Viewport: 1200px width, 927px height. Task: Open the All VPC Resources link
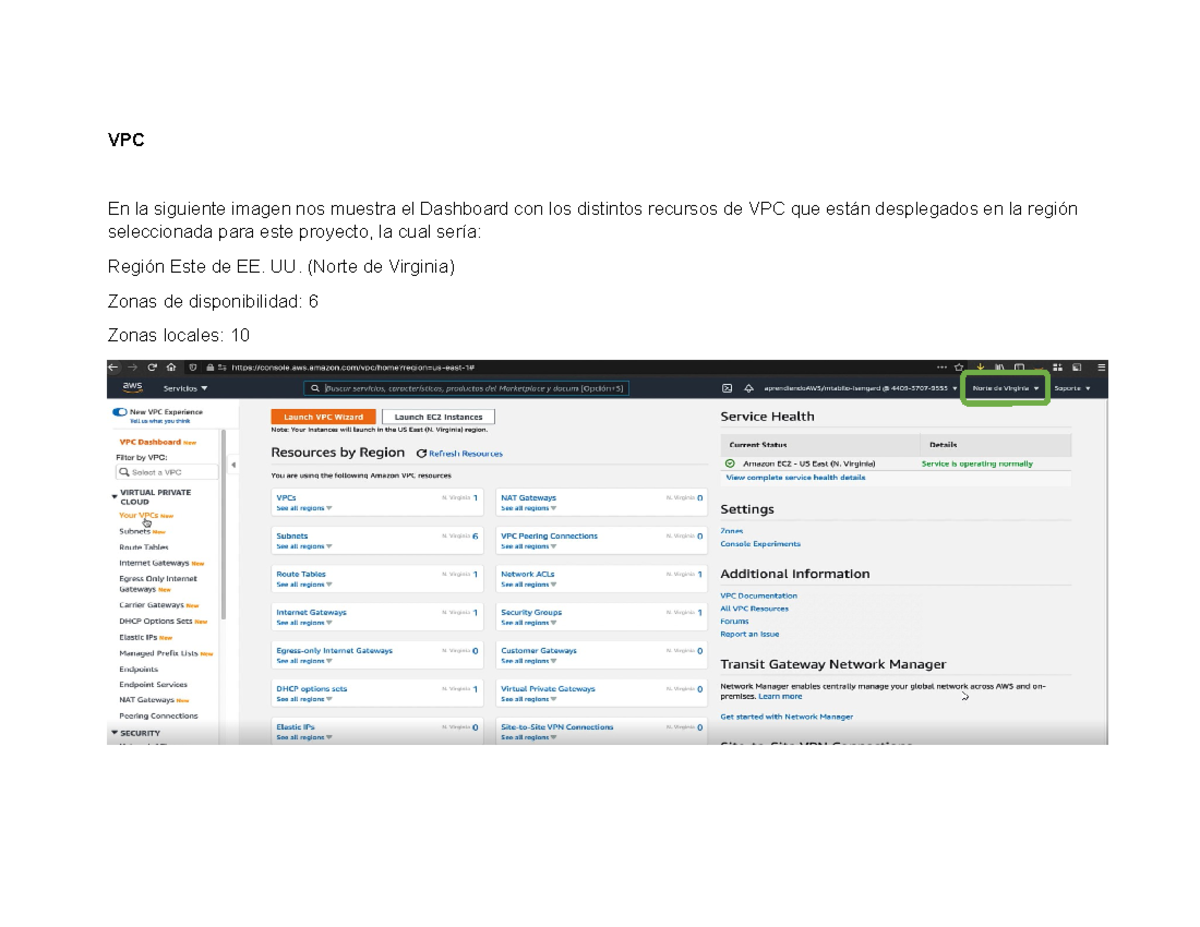754,608
